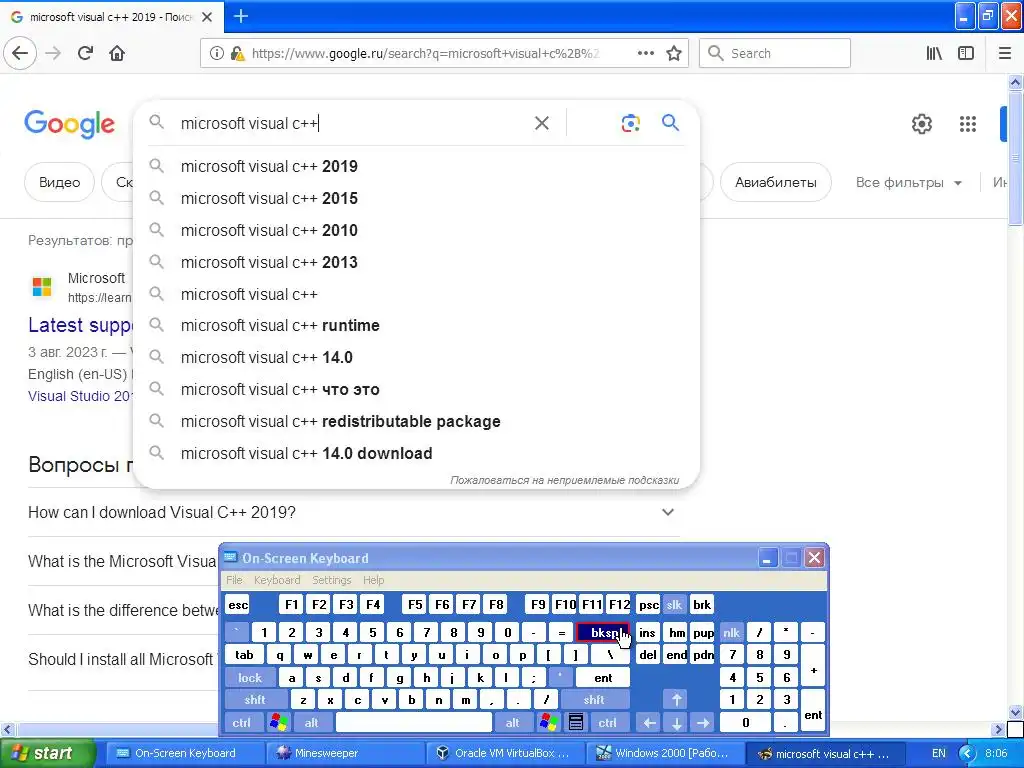Switch to Oracle VM VirtualBox taskbar button
The width and height of the screenshot is (1024, 768).
tap(505, 754)
